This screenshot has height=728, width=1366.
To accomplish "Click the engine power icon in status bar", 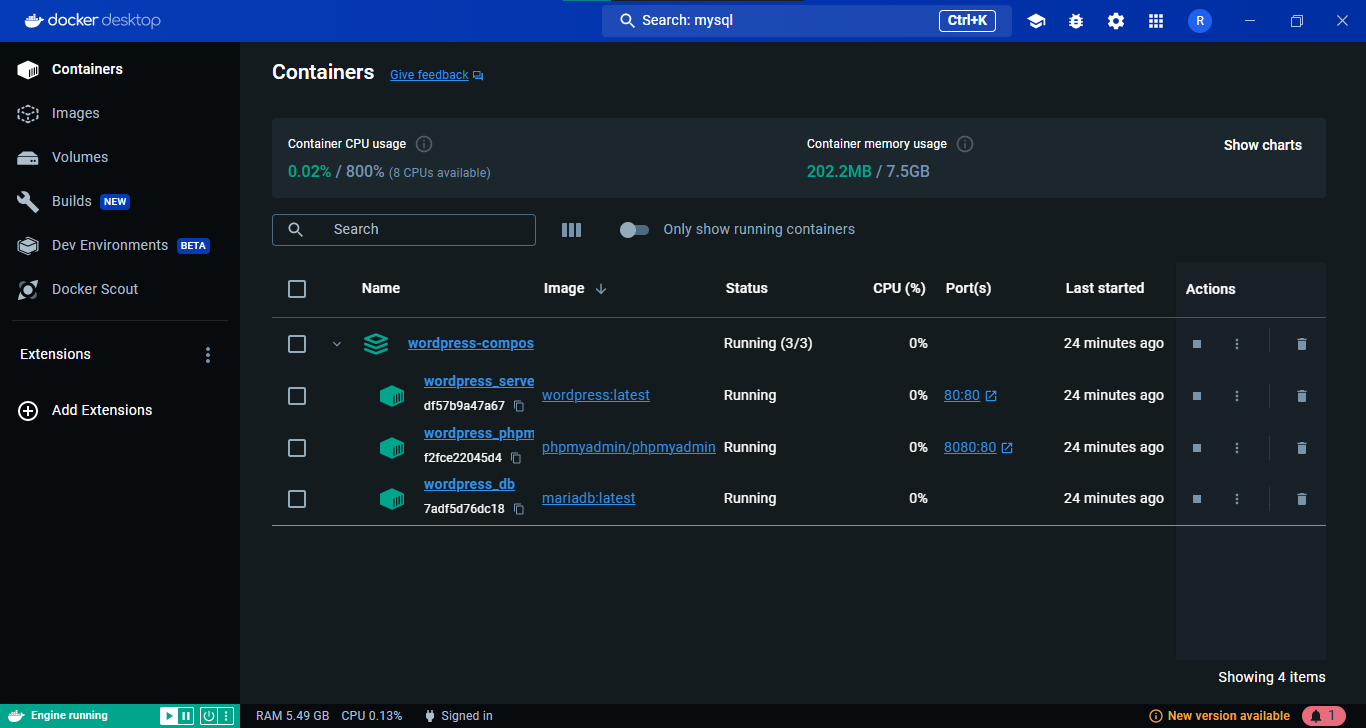I will [x=209, y=716].
